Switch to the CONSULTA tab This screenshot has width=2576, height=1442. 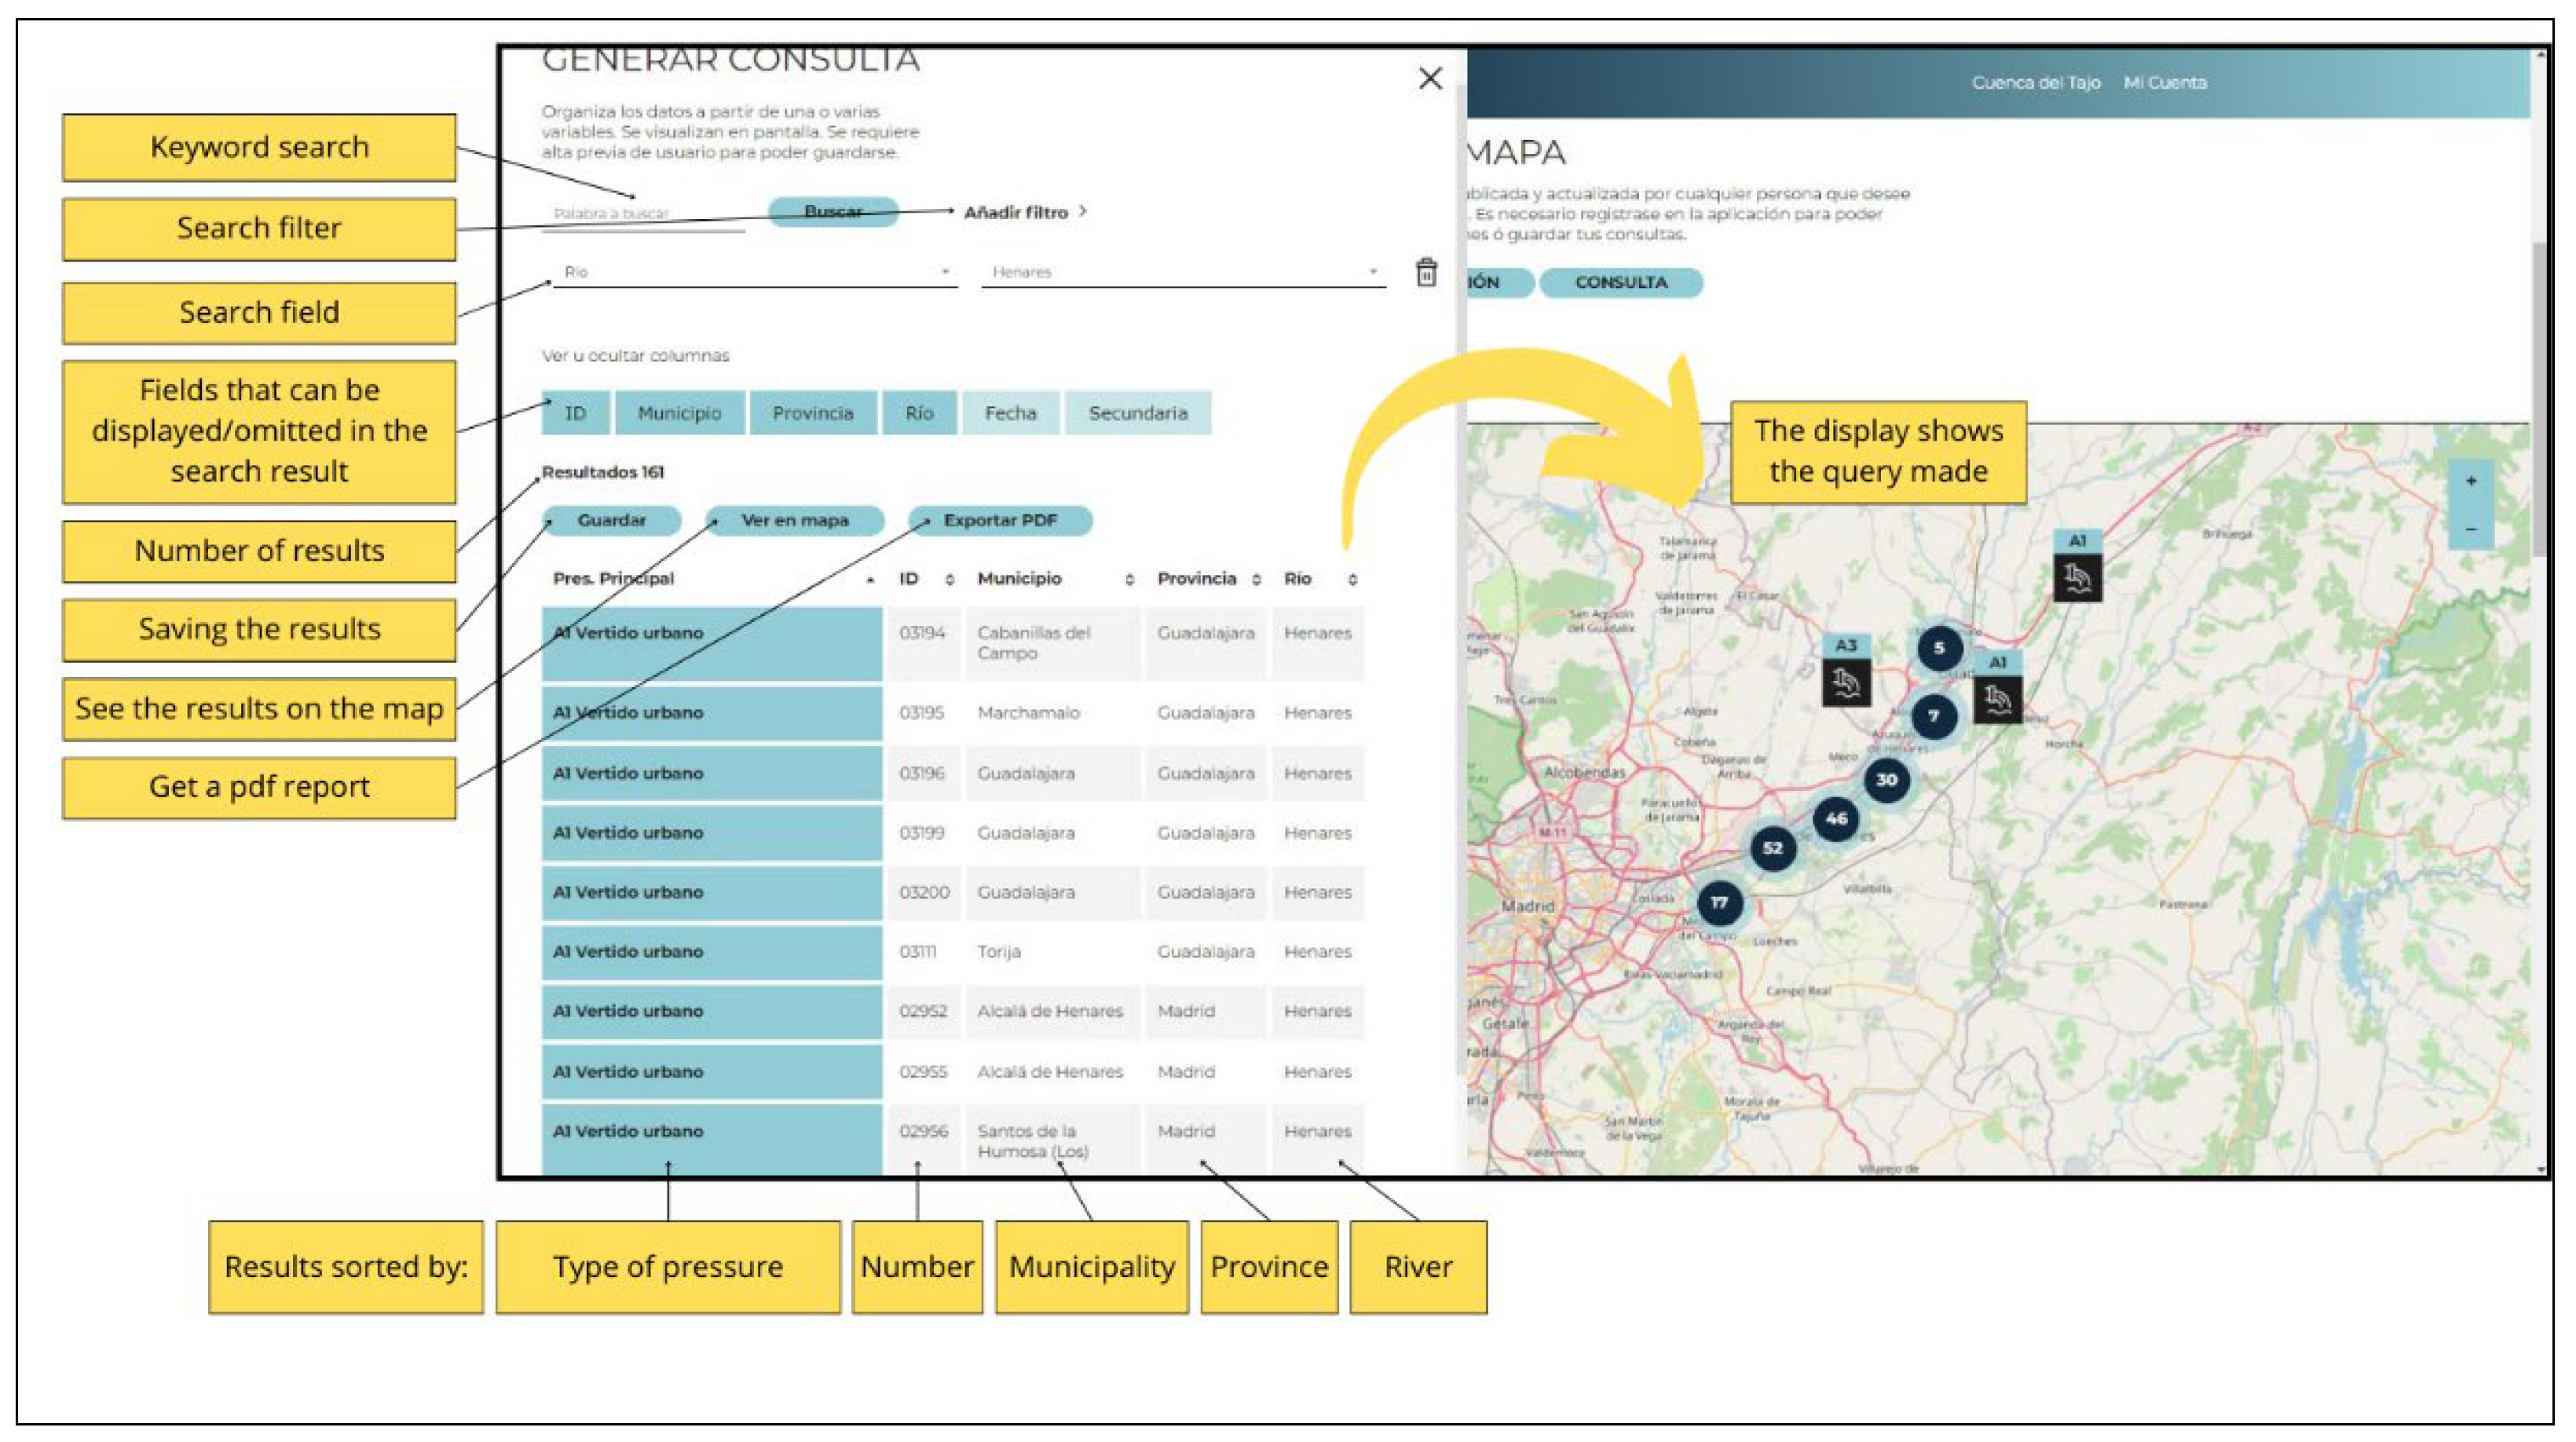pyautogui.click(x=1620, y=283)
